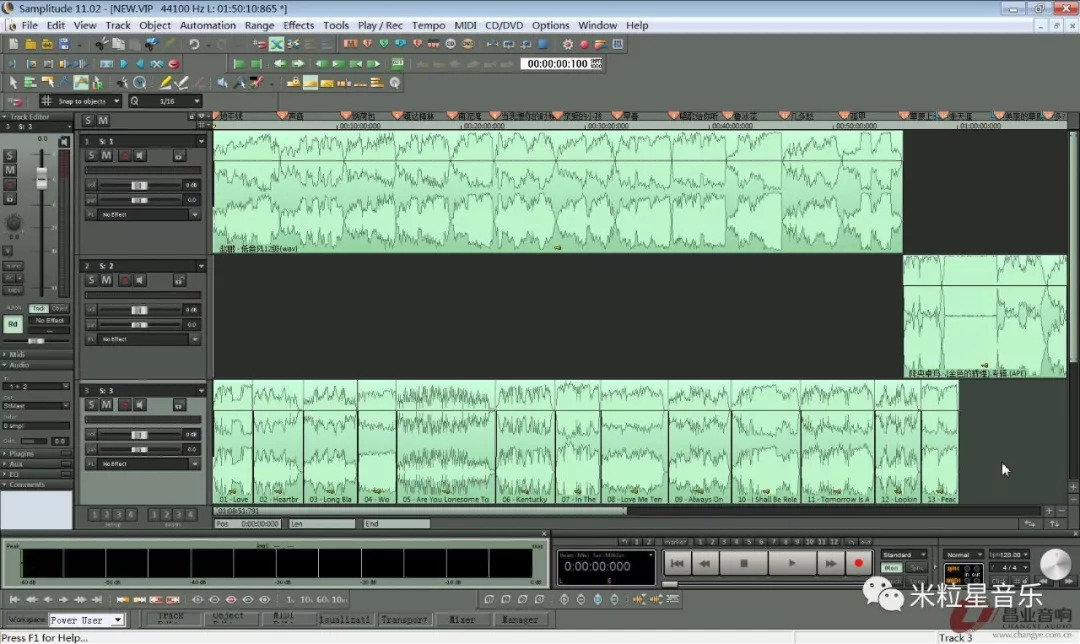The image size is (1080, 644).
Task: Click the save disk icon
Action: coord(63,44)
